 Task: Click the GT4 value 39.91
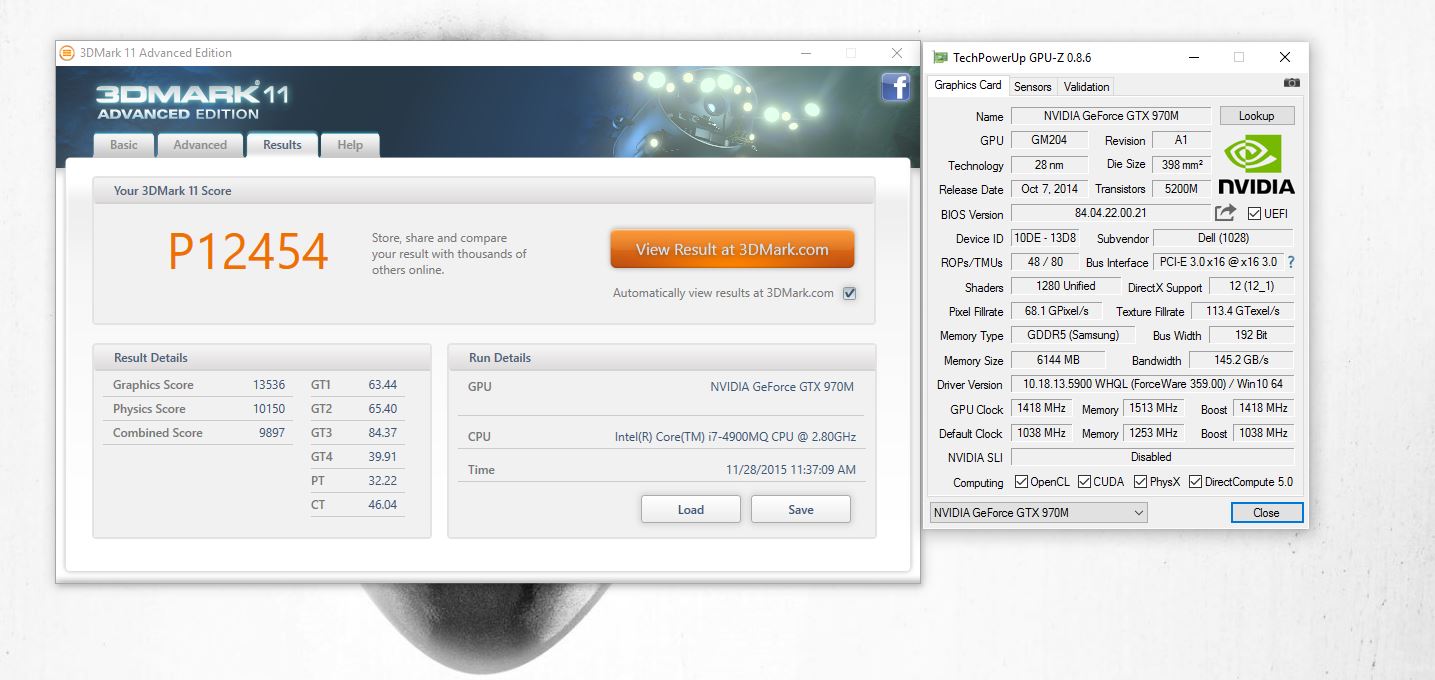(382, 457)
